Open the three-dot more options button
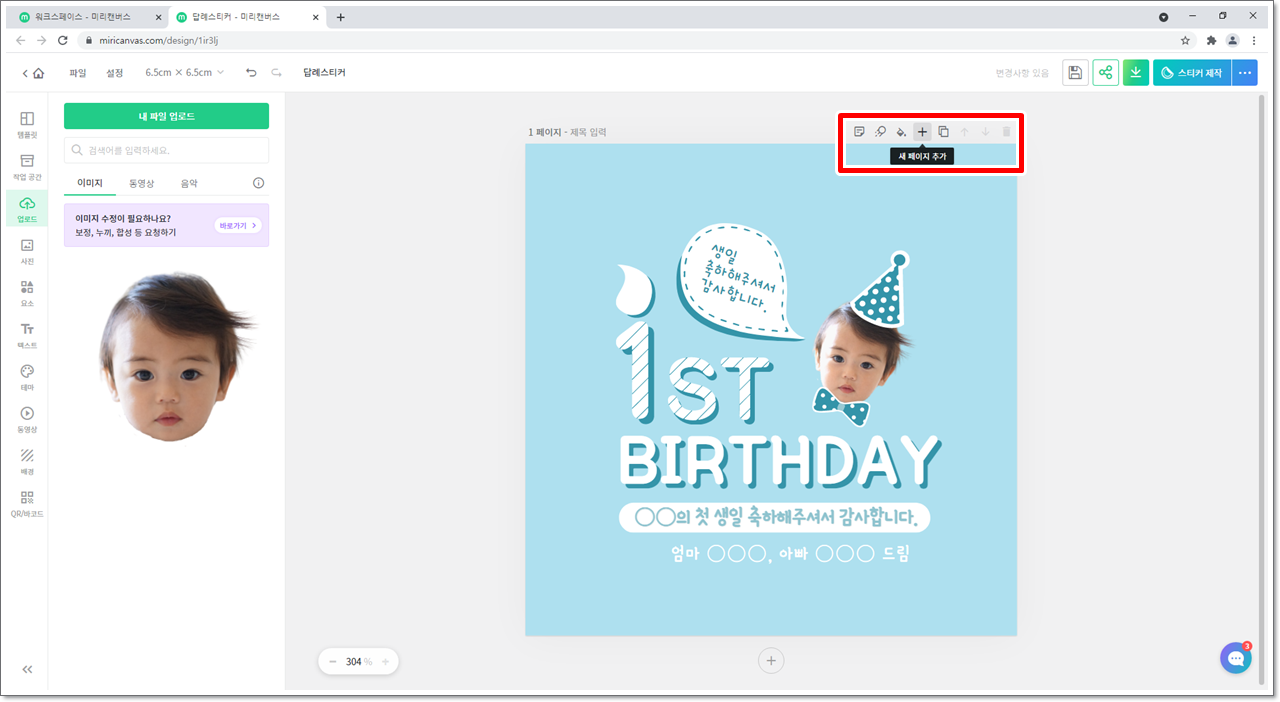The height and width of the screenshot is (702, 1280). (x=1245, y=73)
